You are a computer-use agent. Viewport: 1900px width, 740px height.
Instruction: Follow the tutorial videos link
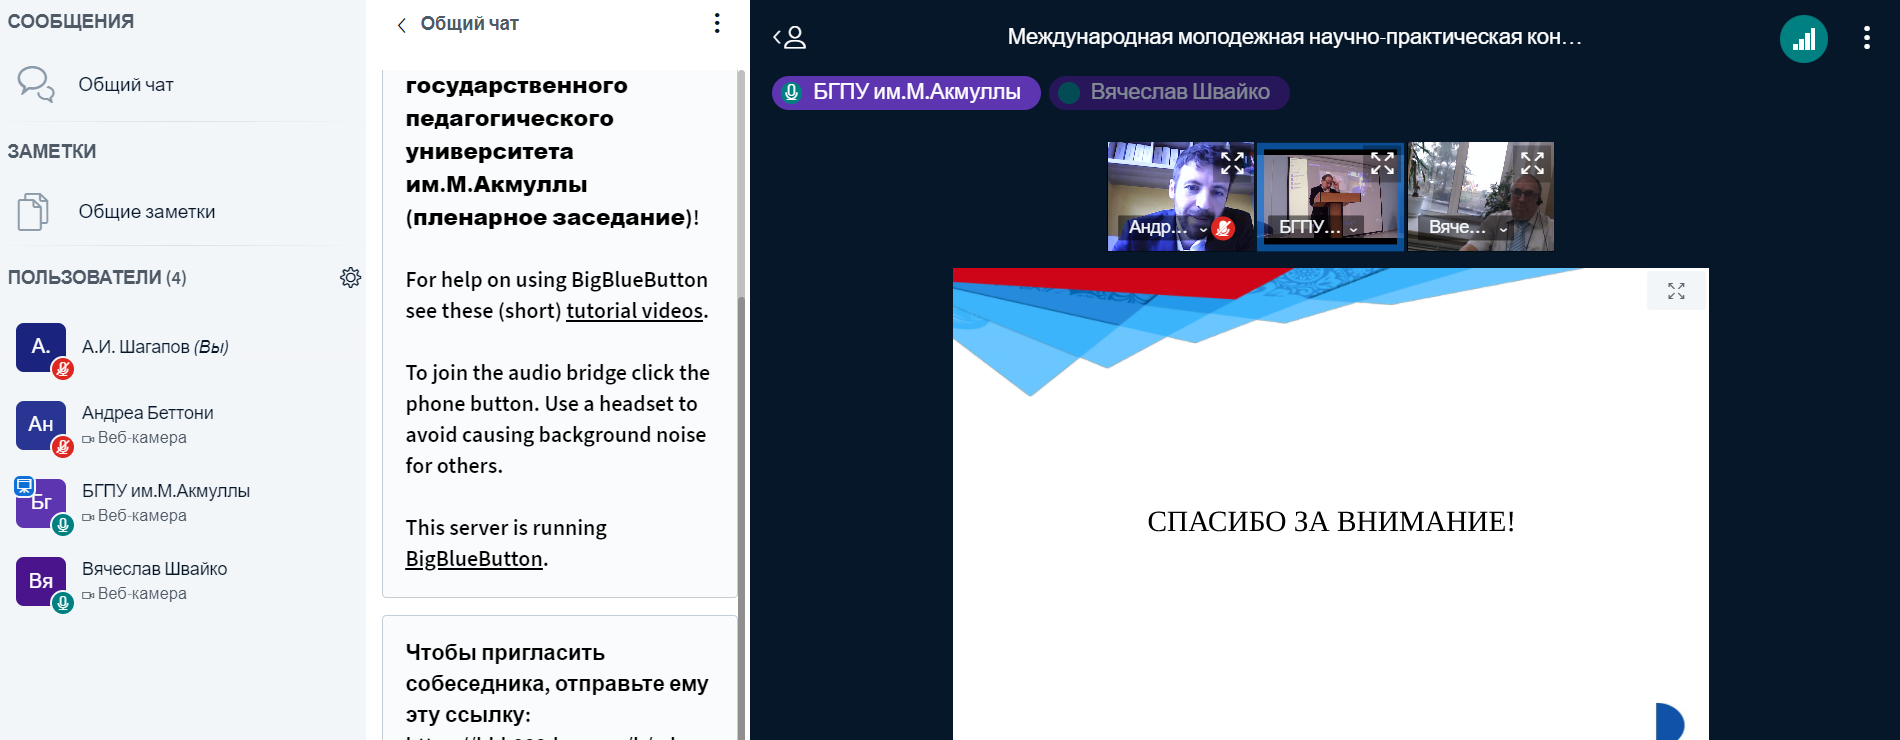634,311
